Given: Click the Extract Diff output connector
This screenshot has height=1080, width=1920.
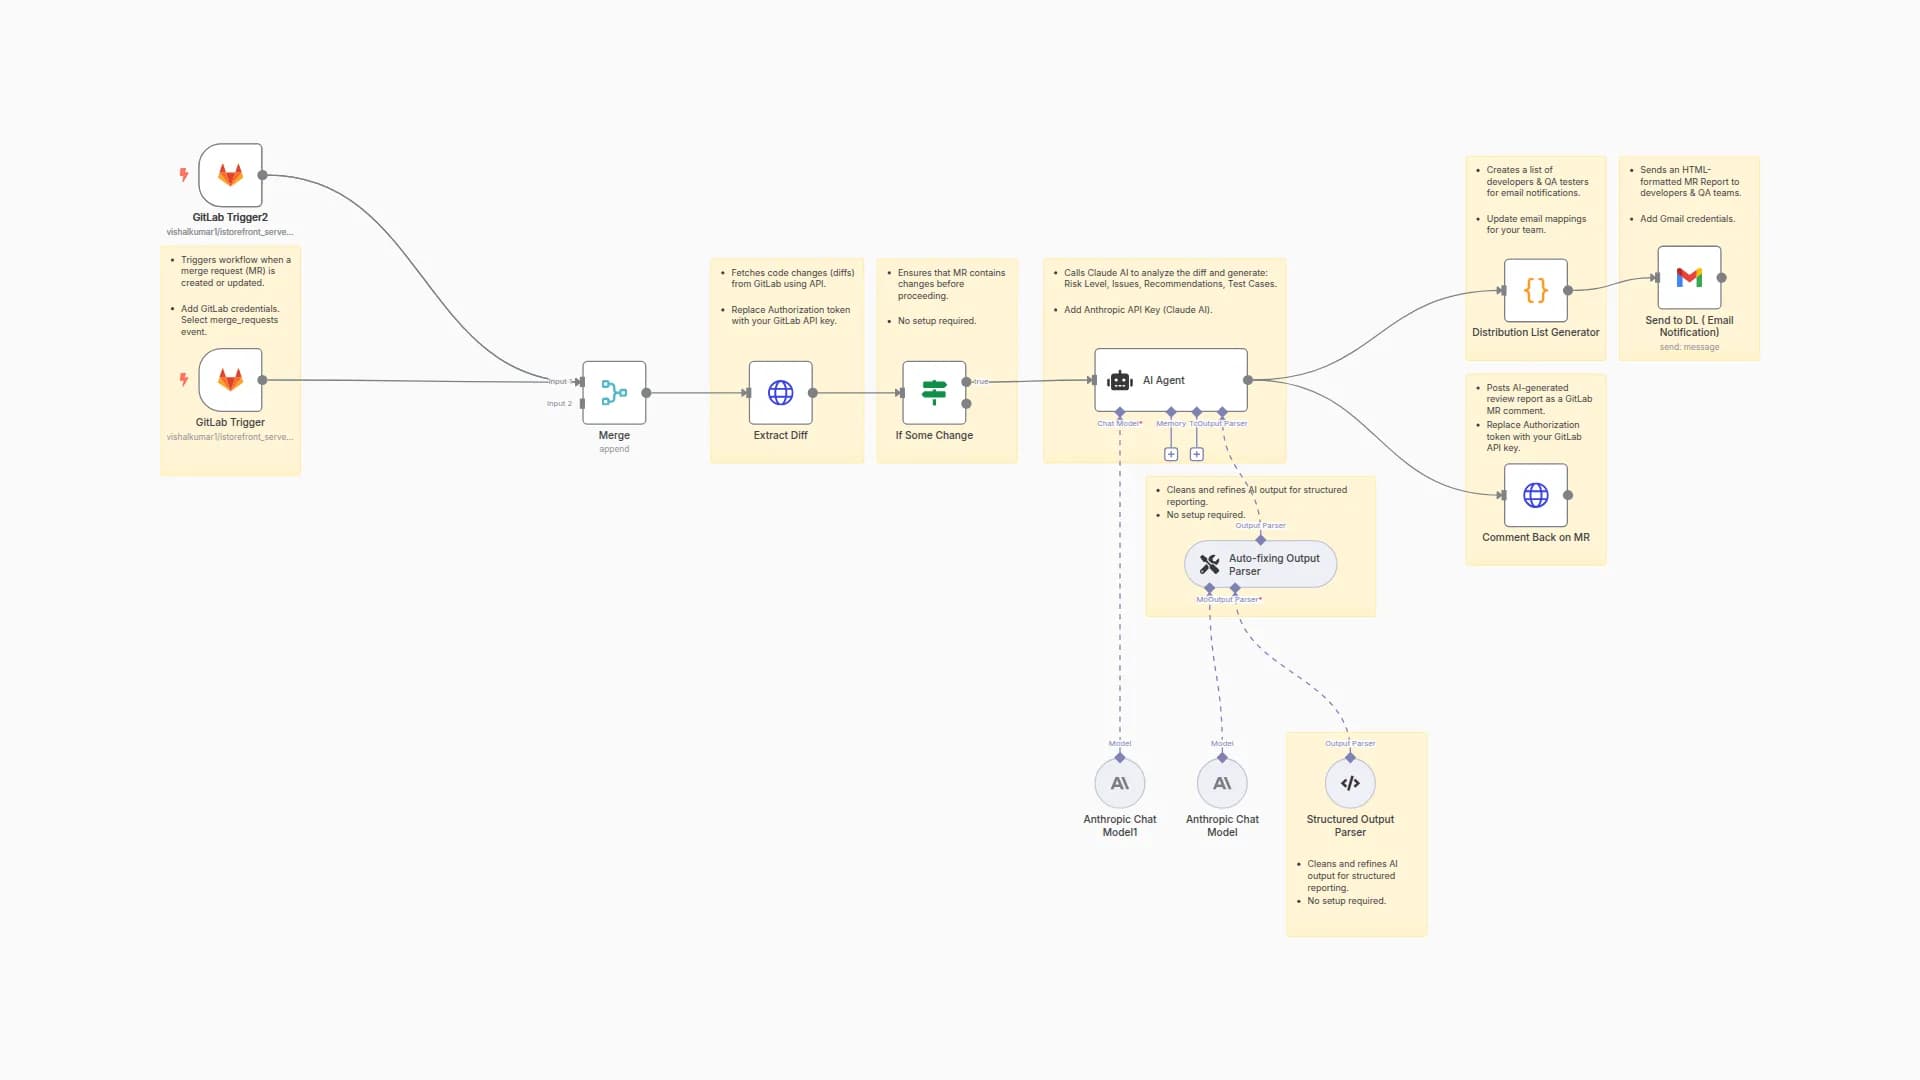Looking at the screenshot, I should pyautogui.click(x=813, y=393).
